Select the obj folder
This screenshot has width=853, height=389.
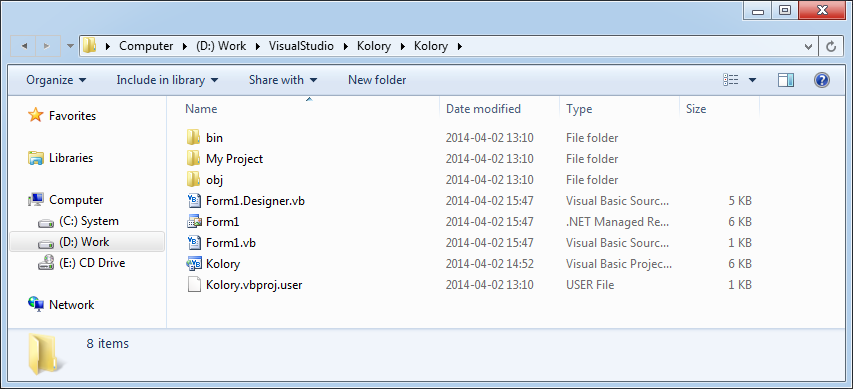(x=214, y=180)
